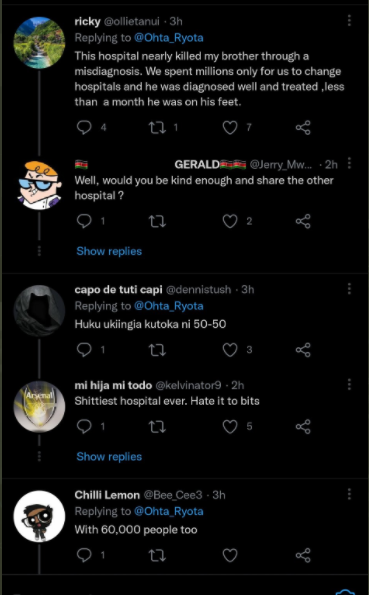Like Chilli Lemon's 60,000 people tweet
This screenshot has width=369, height=595.
click(230, 555)
